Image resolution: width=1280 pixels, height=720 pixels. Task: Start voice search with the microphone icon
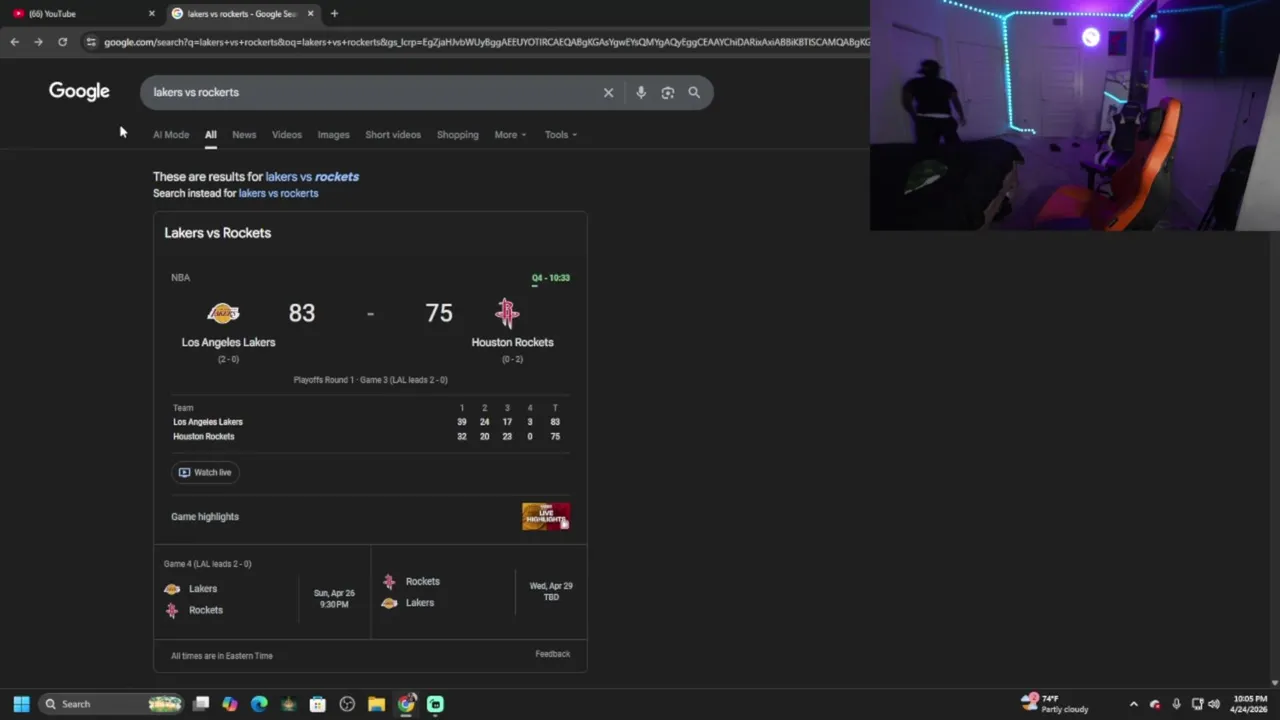pos(641,92)
